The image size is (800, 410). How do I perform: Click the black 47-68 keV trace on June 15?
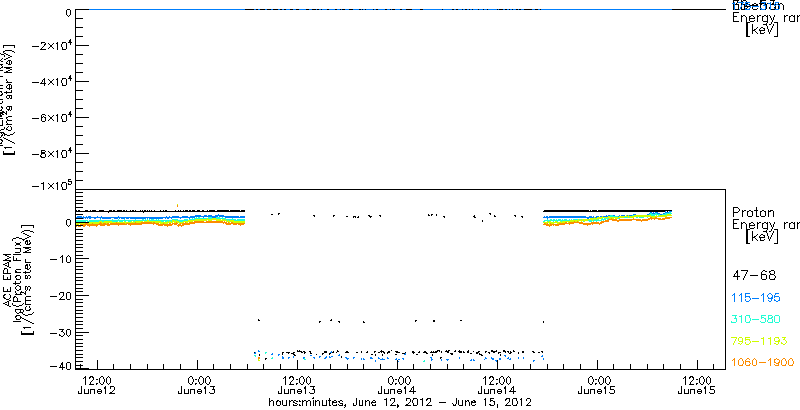coord(607,210)
